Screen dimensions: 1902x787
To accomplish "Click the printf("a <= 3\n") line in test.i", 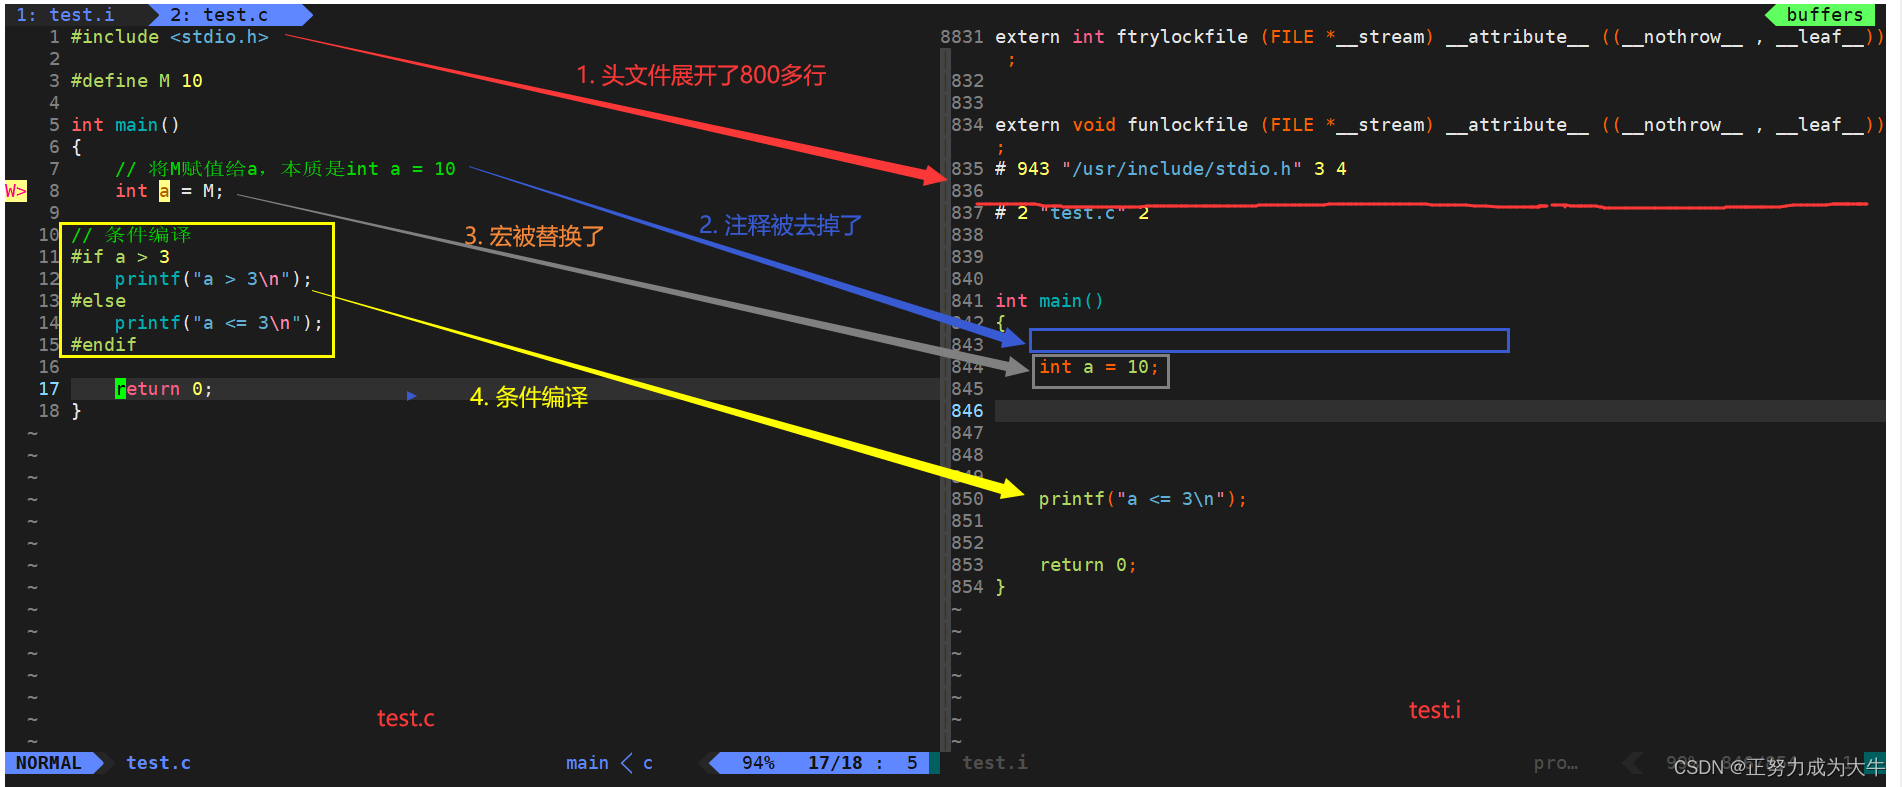I will [1142, 499].
